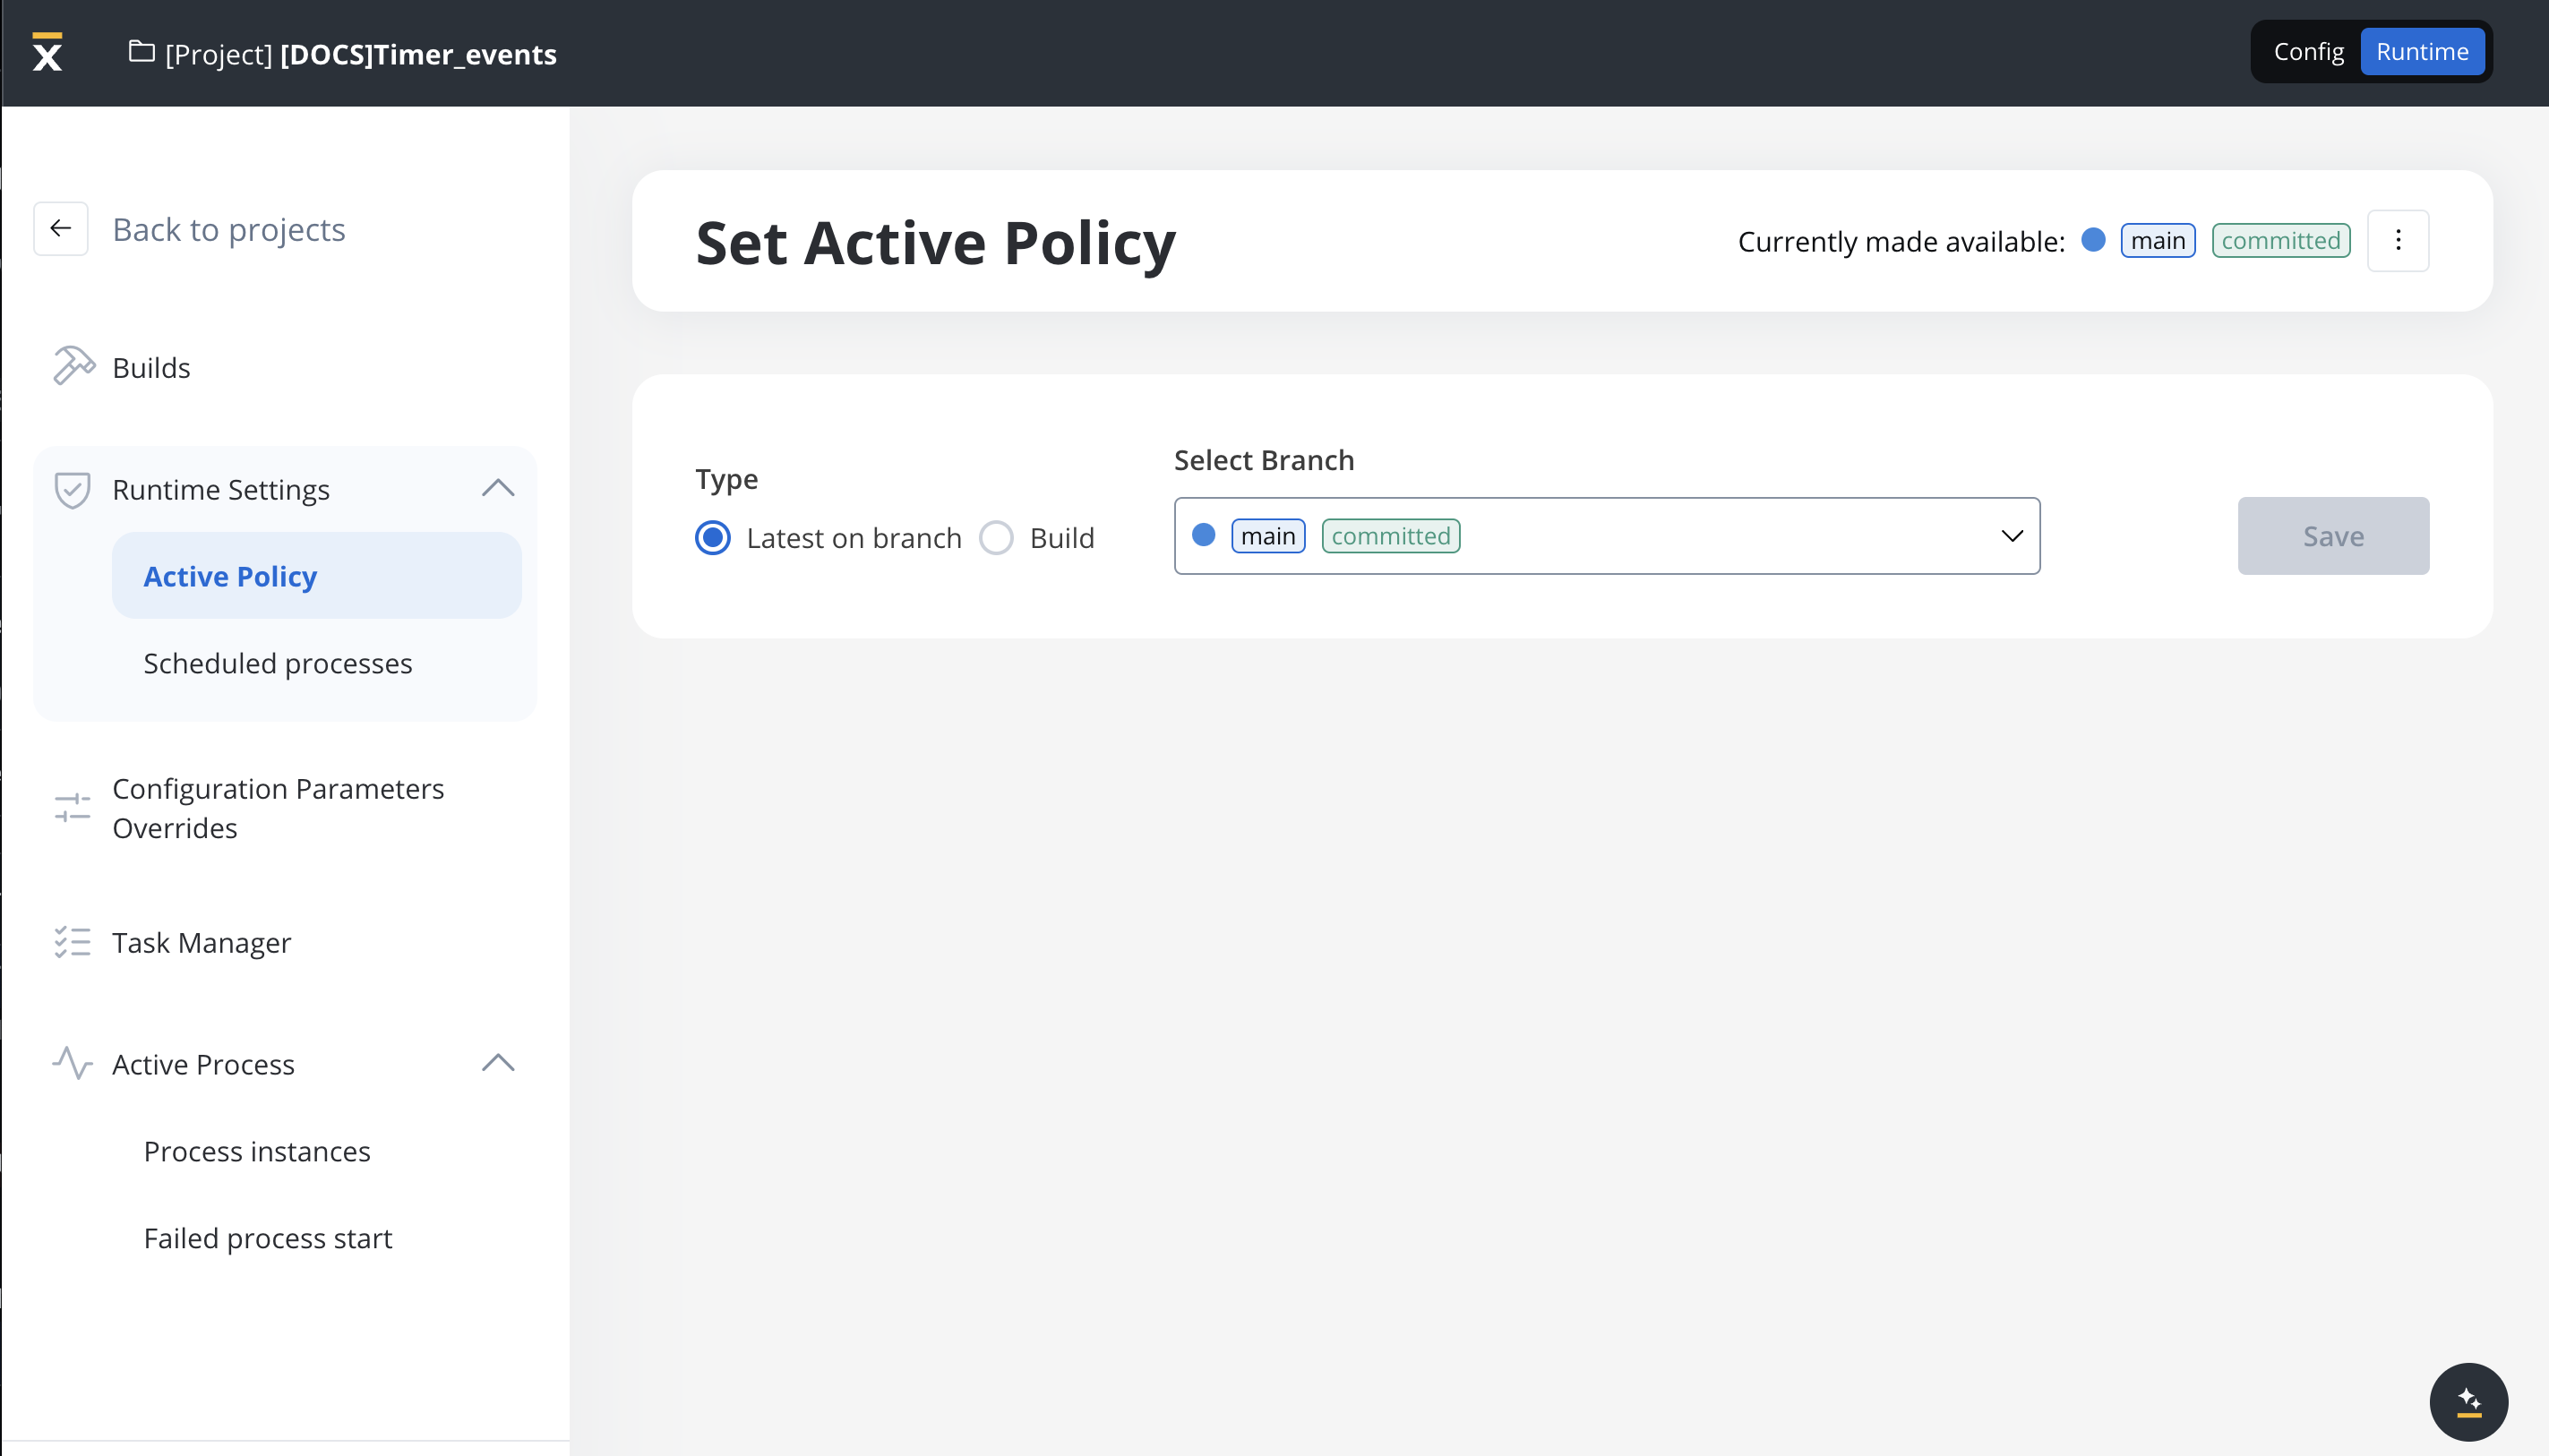2549x1456 pixels.
Task: Click the Currently made available label
Action: (1901, 241)
